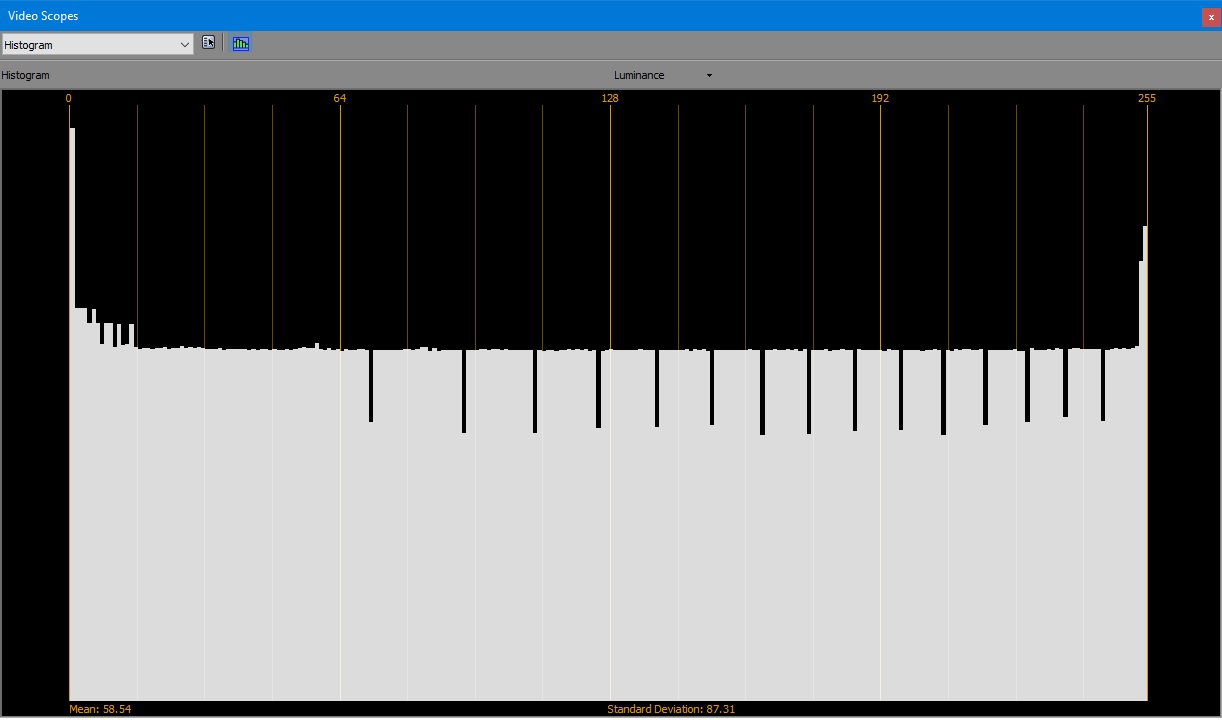1222x720 pixels.
Task: Click the chevron arrow of the scope selector
Action: tap(184, 45)
